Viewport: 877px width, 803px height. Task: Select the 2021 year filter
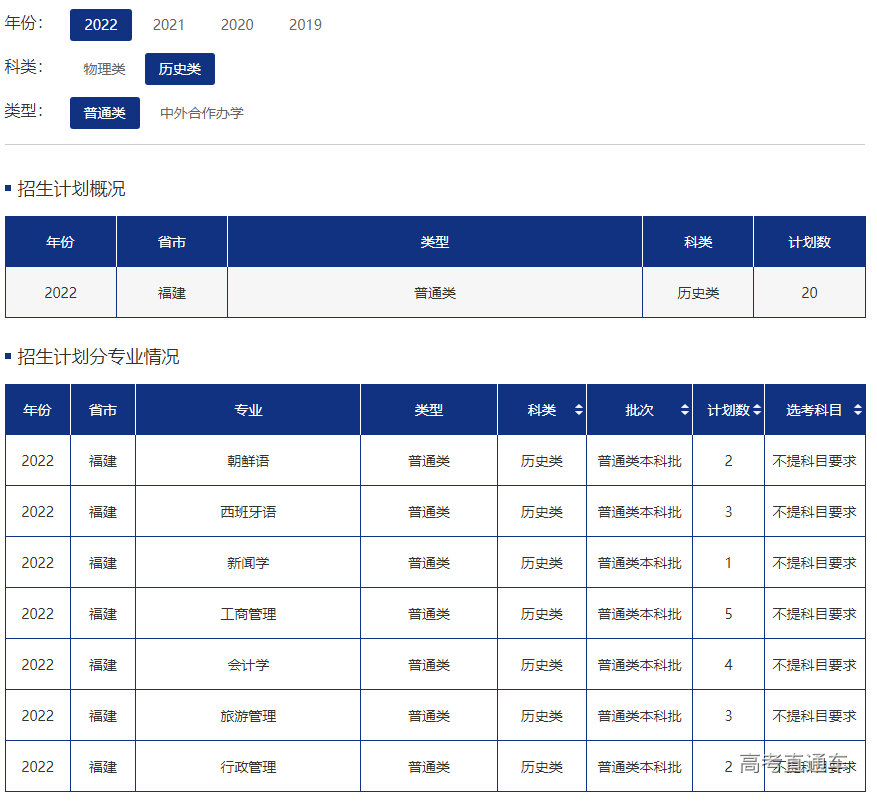coord(169,24)
